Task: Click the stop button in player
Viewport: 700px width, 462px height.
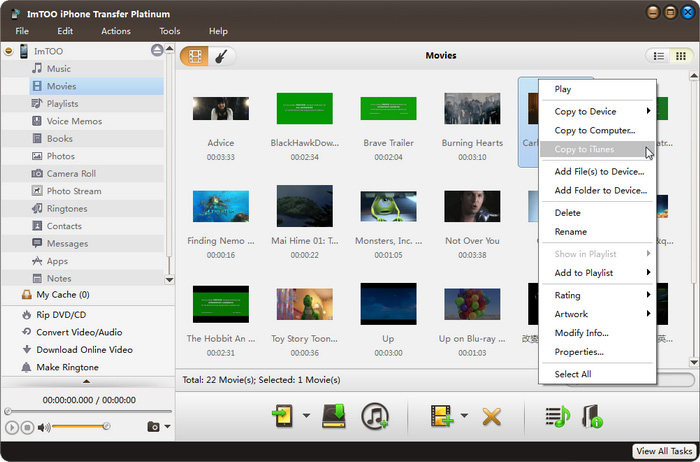Action: tap(27, 428)
